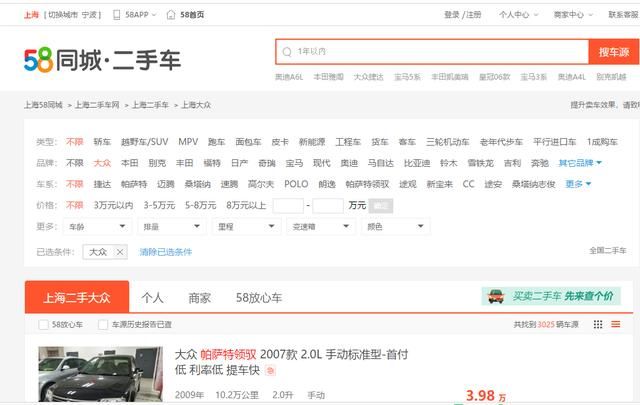640x405 pixels.
Task: Tick the 车源历史报告已查 checkbox
Action: [103, 325]
